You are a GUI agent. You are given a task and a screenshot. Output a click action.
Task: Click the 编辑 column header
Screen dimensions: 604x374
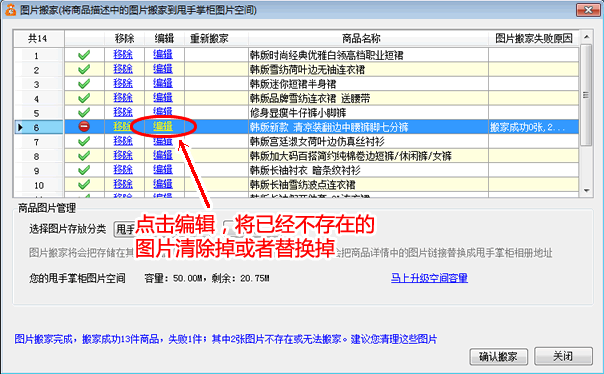(164, 39)
